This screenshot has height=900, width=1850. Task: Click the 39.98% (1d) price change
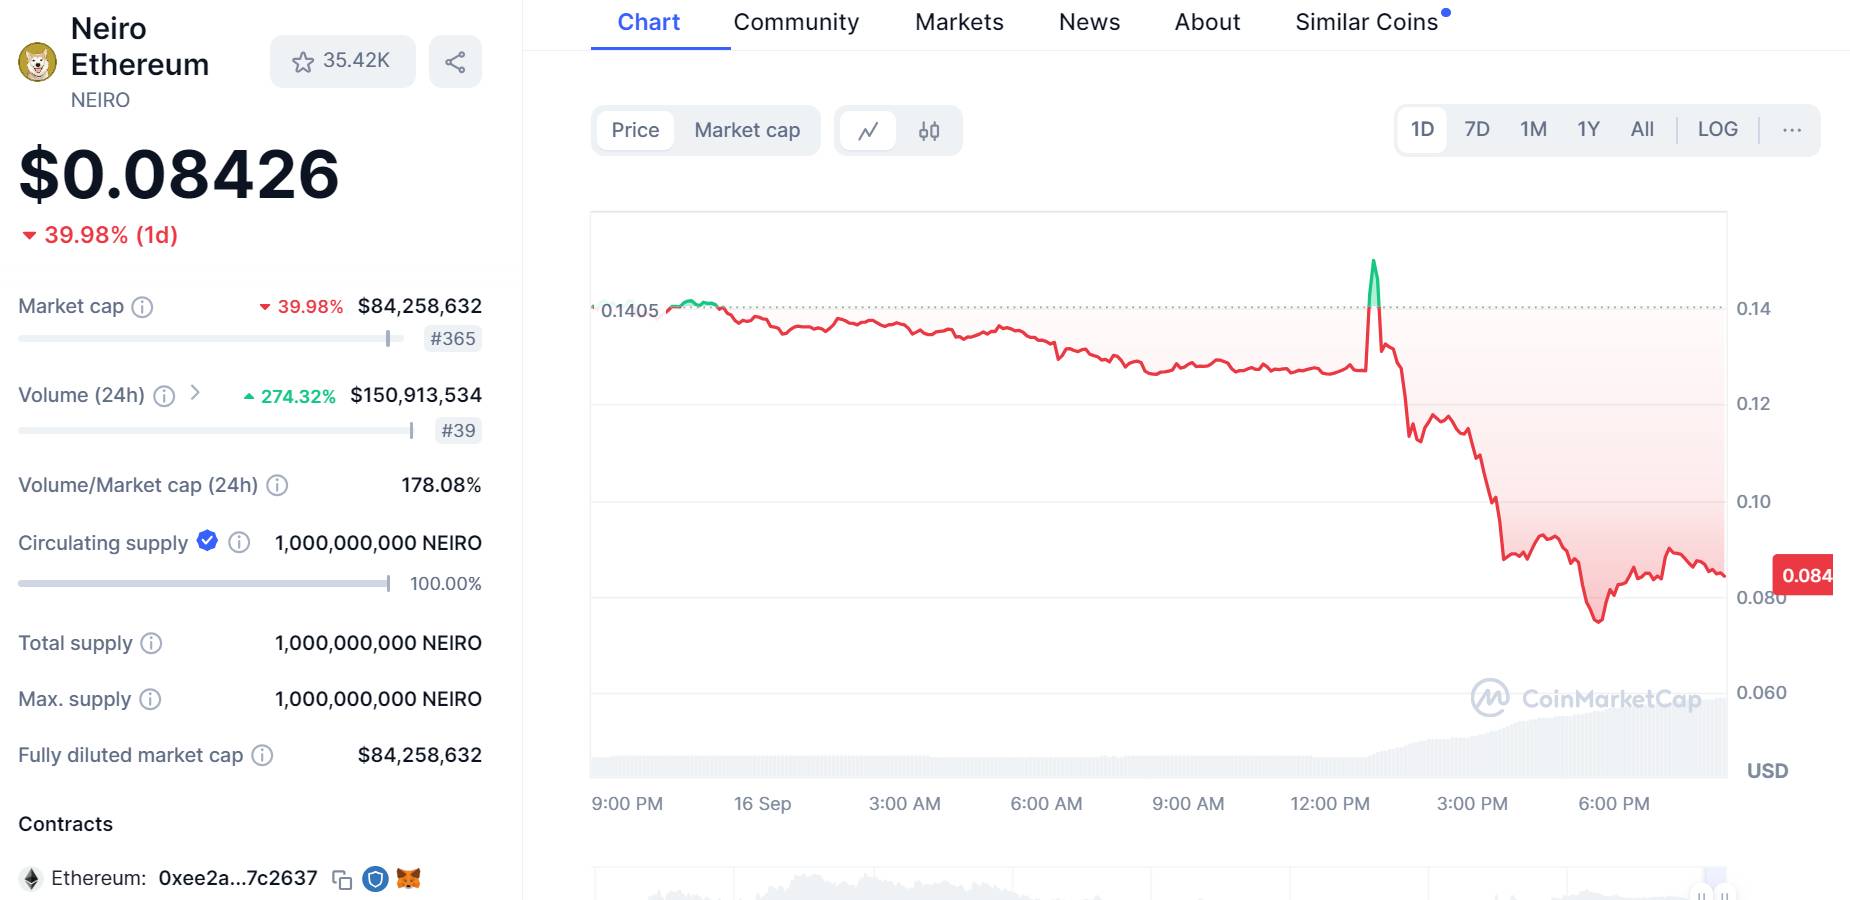100,235
